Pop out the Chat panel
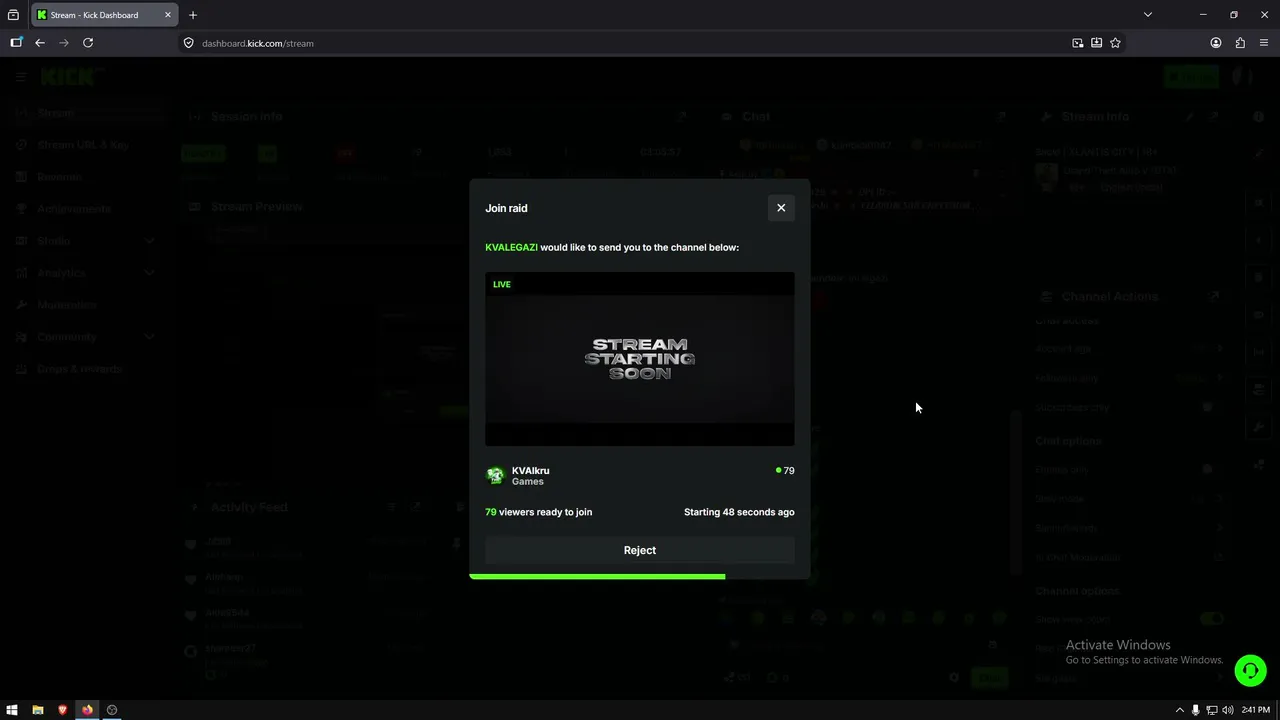 click(x=1001, y=117)
